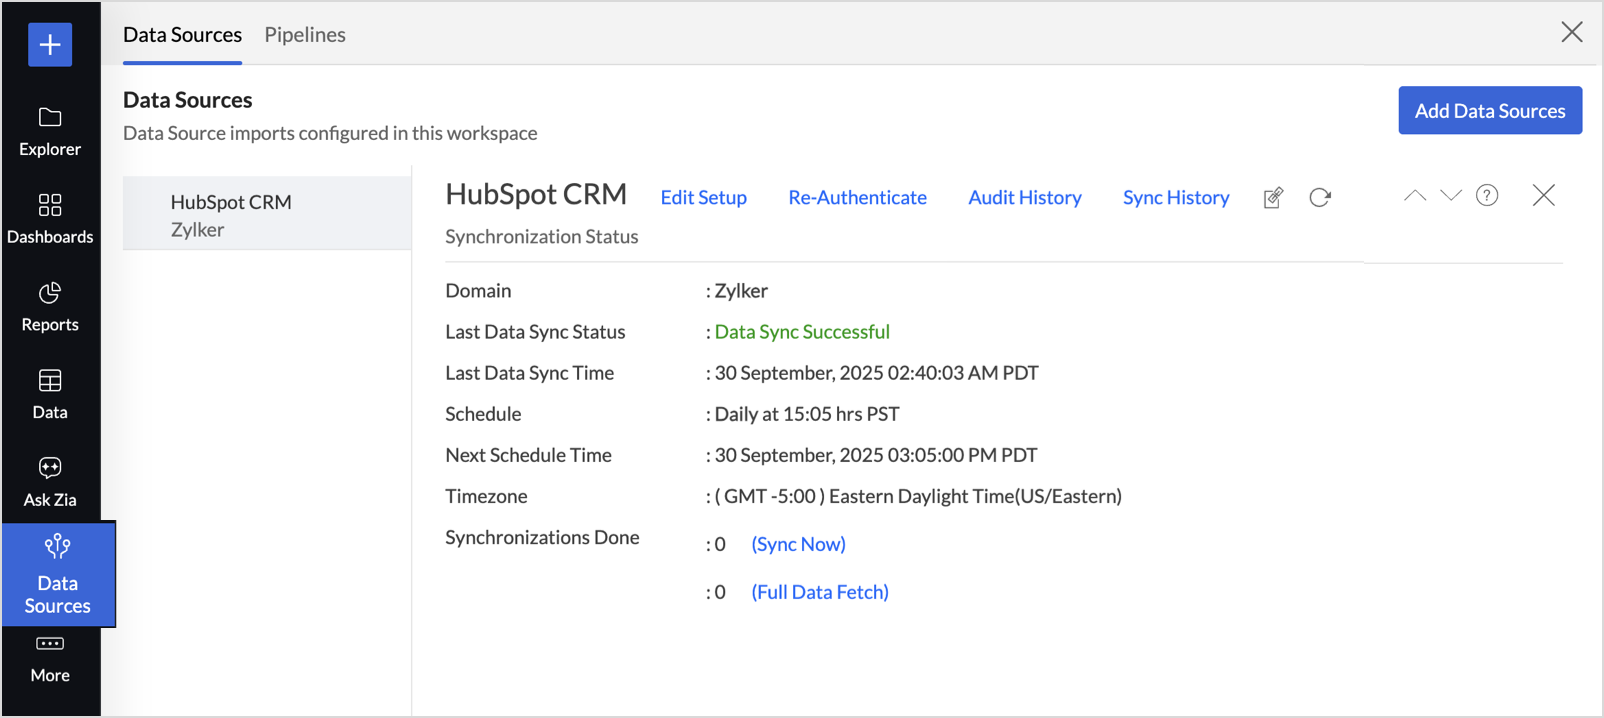Click the refresh sync status icon
Viewport: 1604px width, 718px height.
click(x=1320, y=198)
